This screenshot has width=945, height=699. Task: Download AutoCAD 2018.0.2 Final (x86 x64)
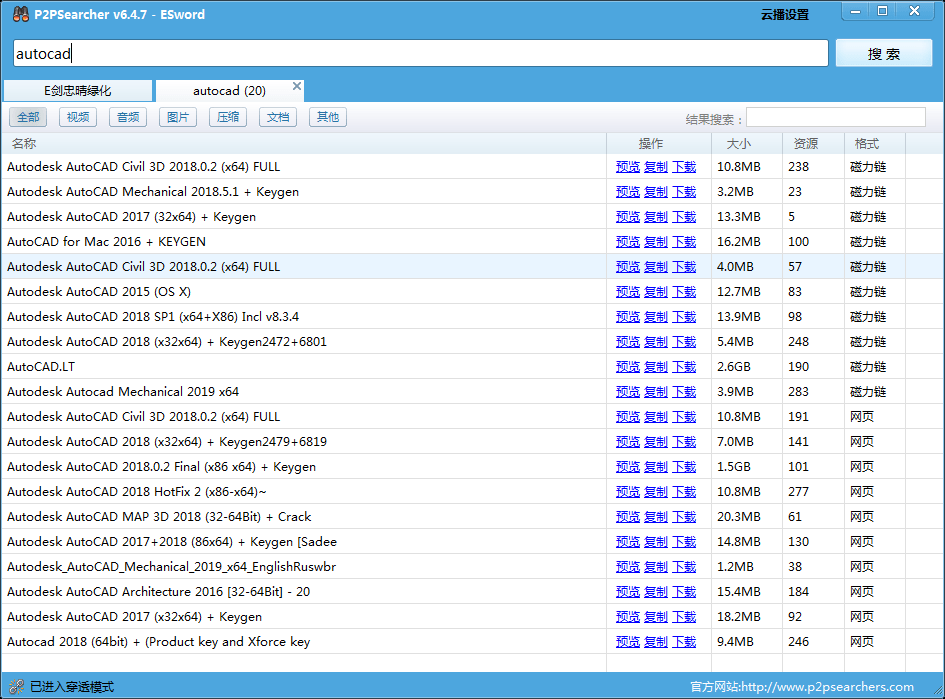tap(684, 467)
